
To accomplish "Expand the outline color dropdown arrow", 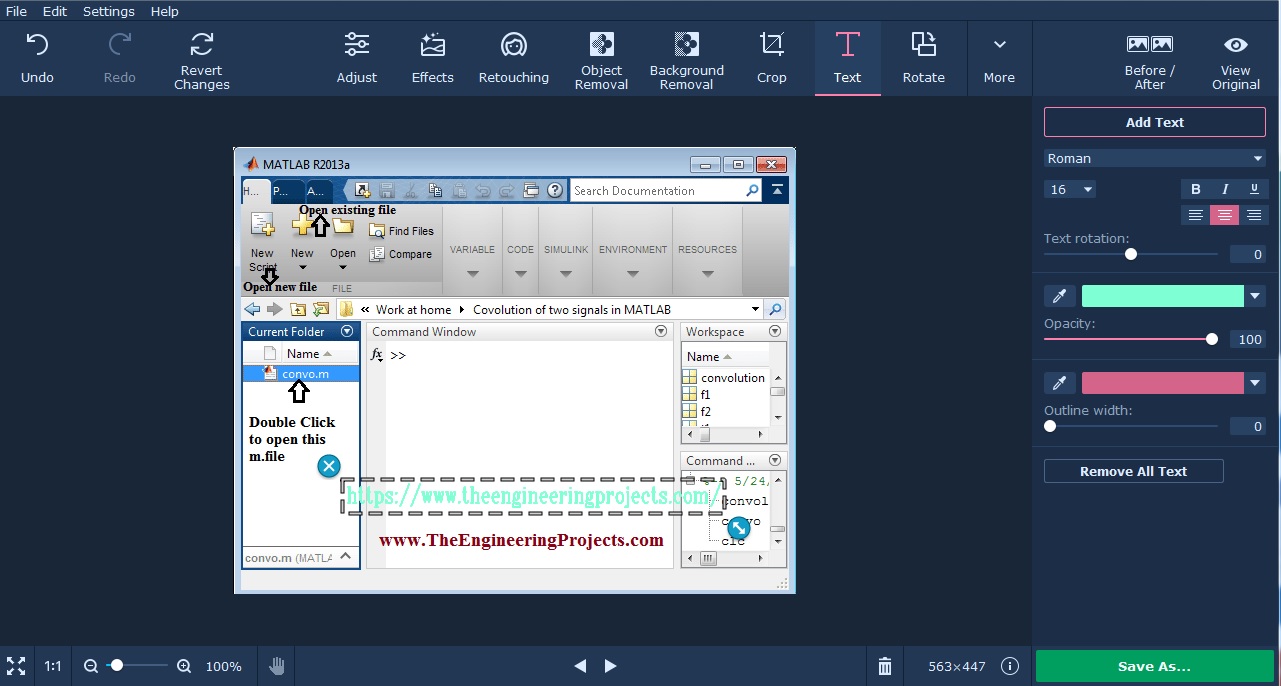I will (1256, 383).
